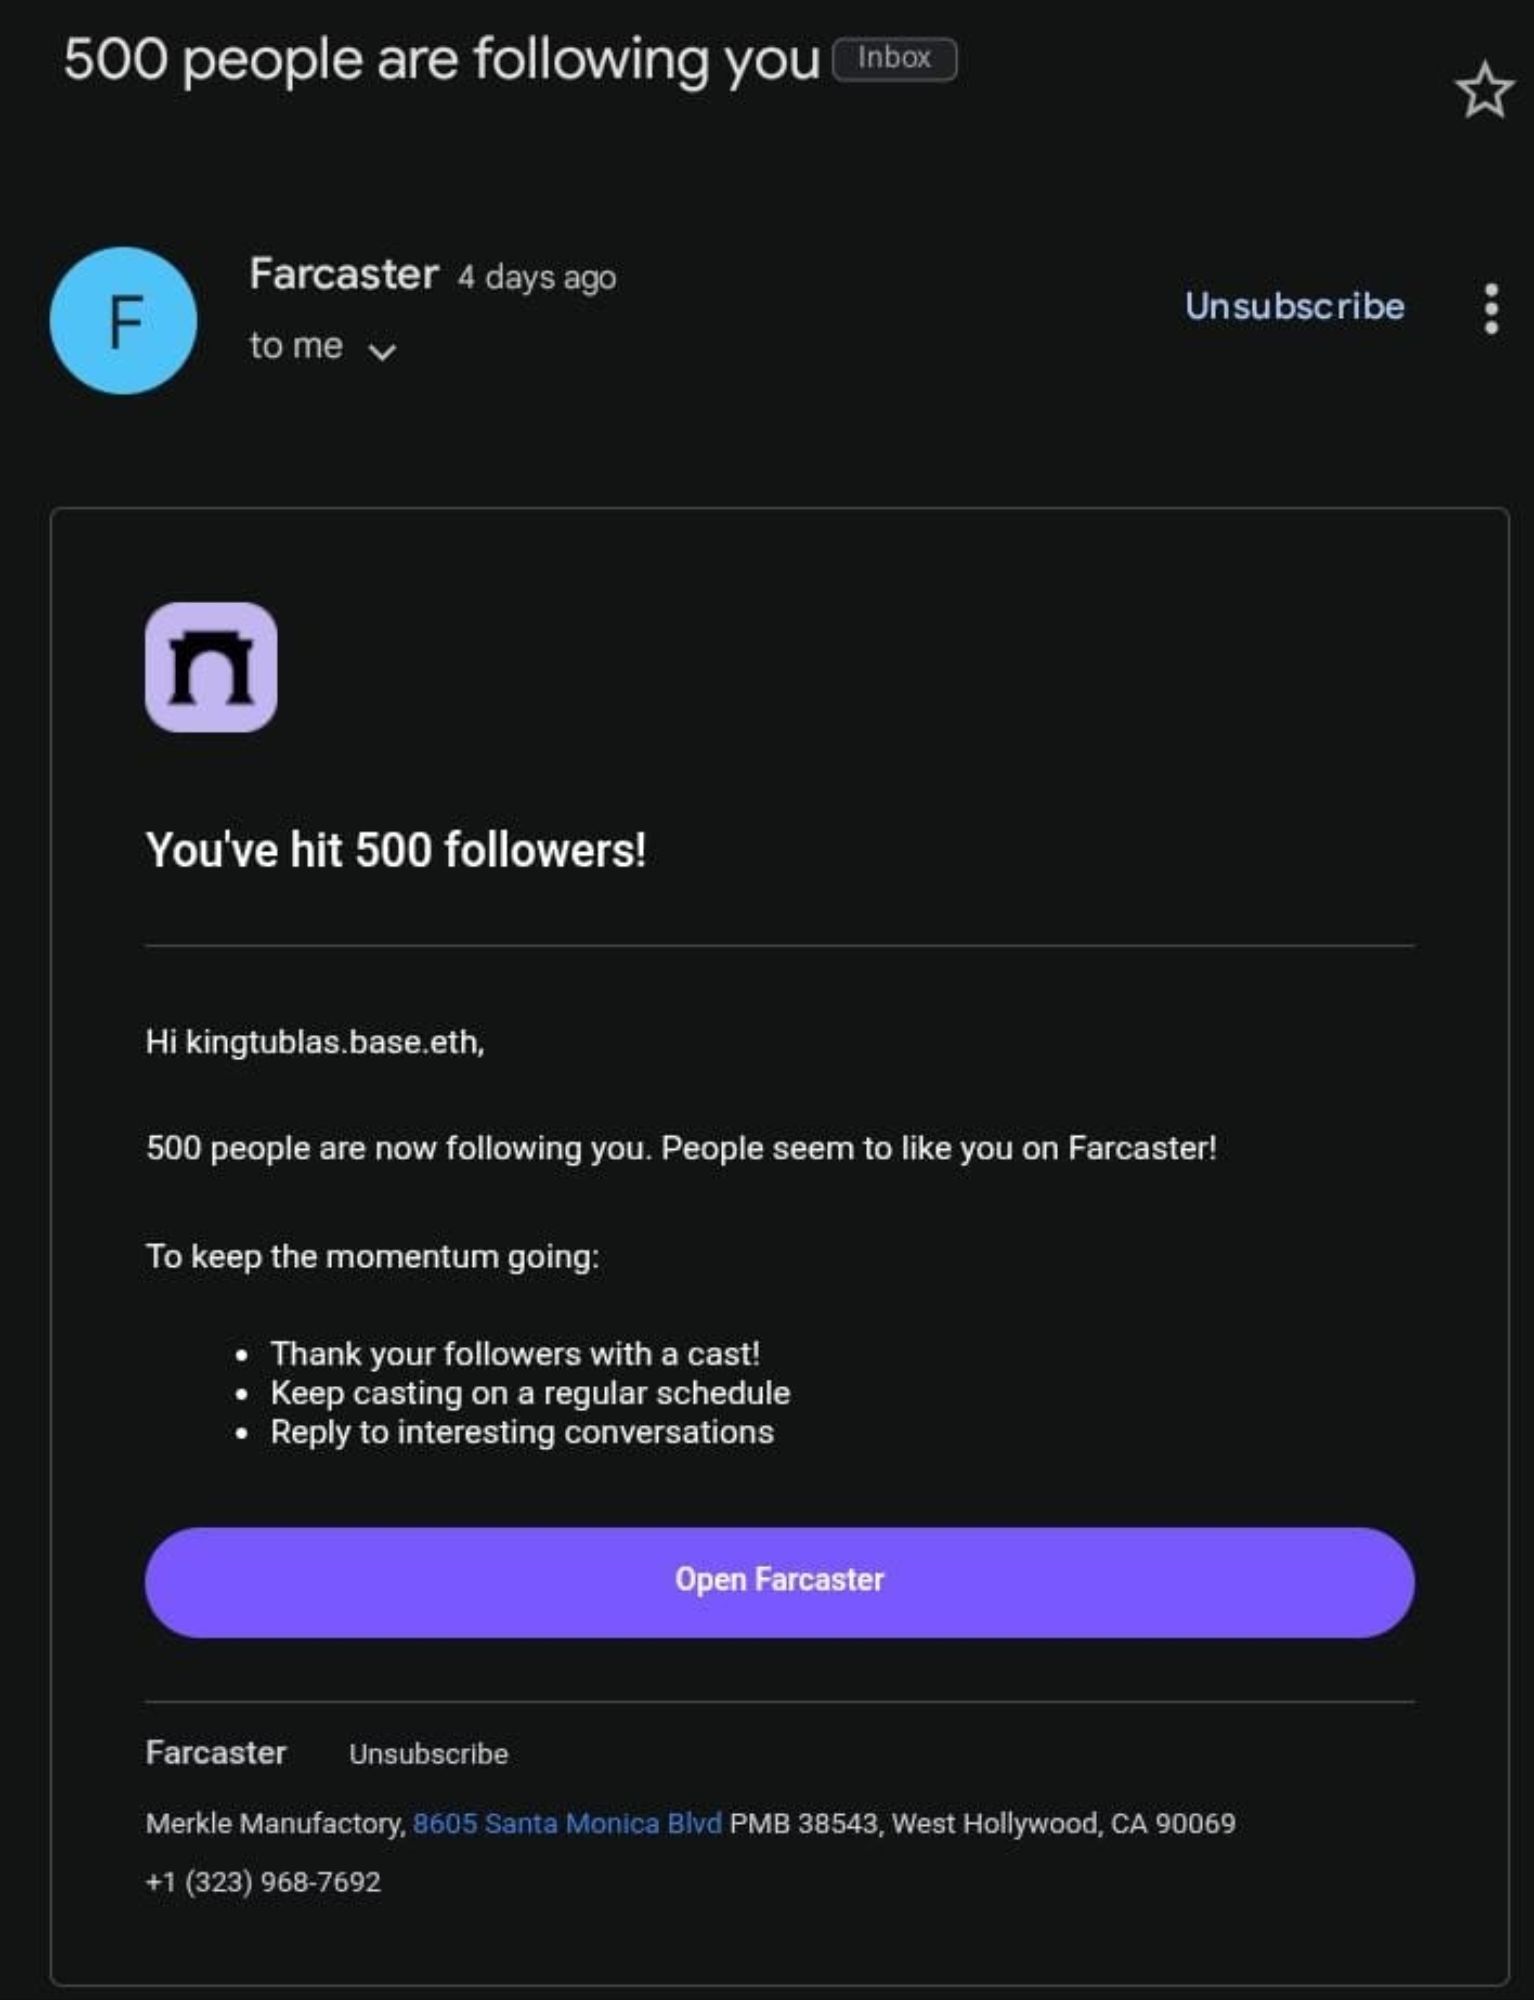Click the blue F sender avatar
This screenshot has height=2000, width=1534.
(x=123, y=321)
